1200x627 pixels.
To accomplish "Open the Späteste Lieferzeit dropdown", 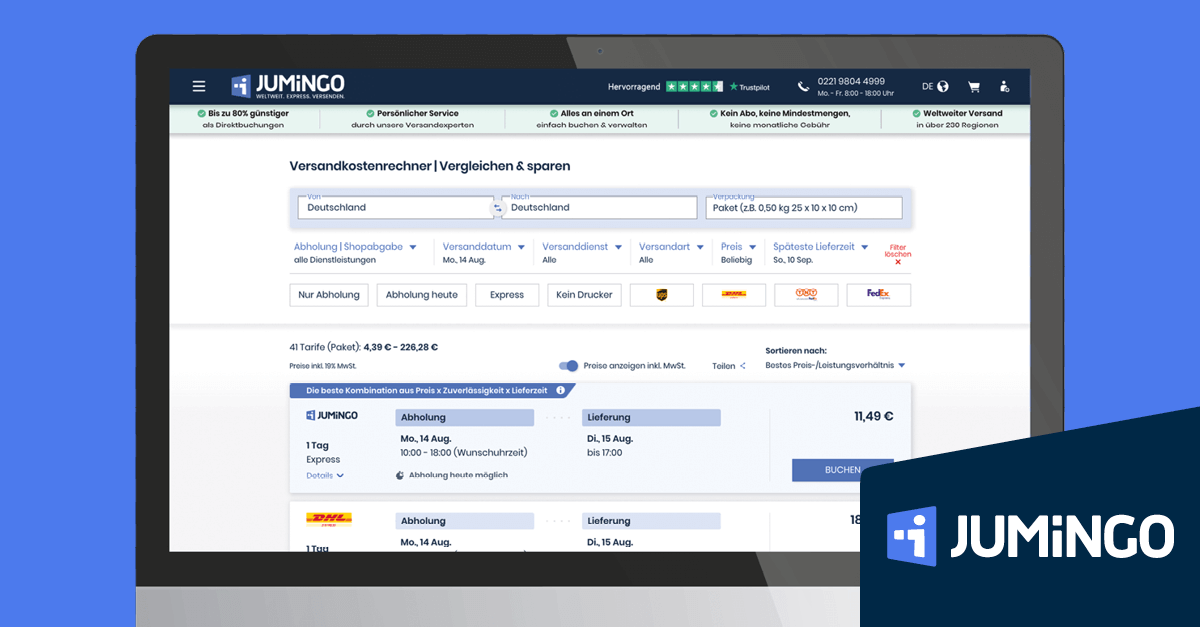I will 821,247.
